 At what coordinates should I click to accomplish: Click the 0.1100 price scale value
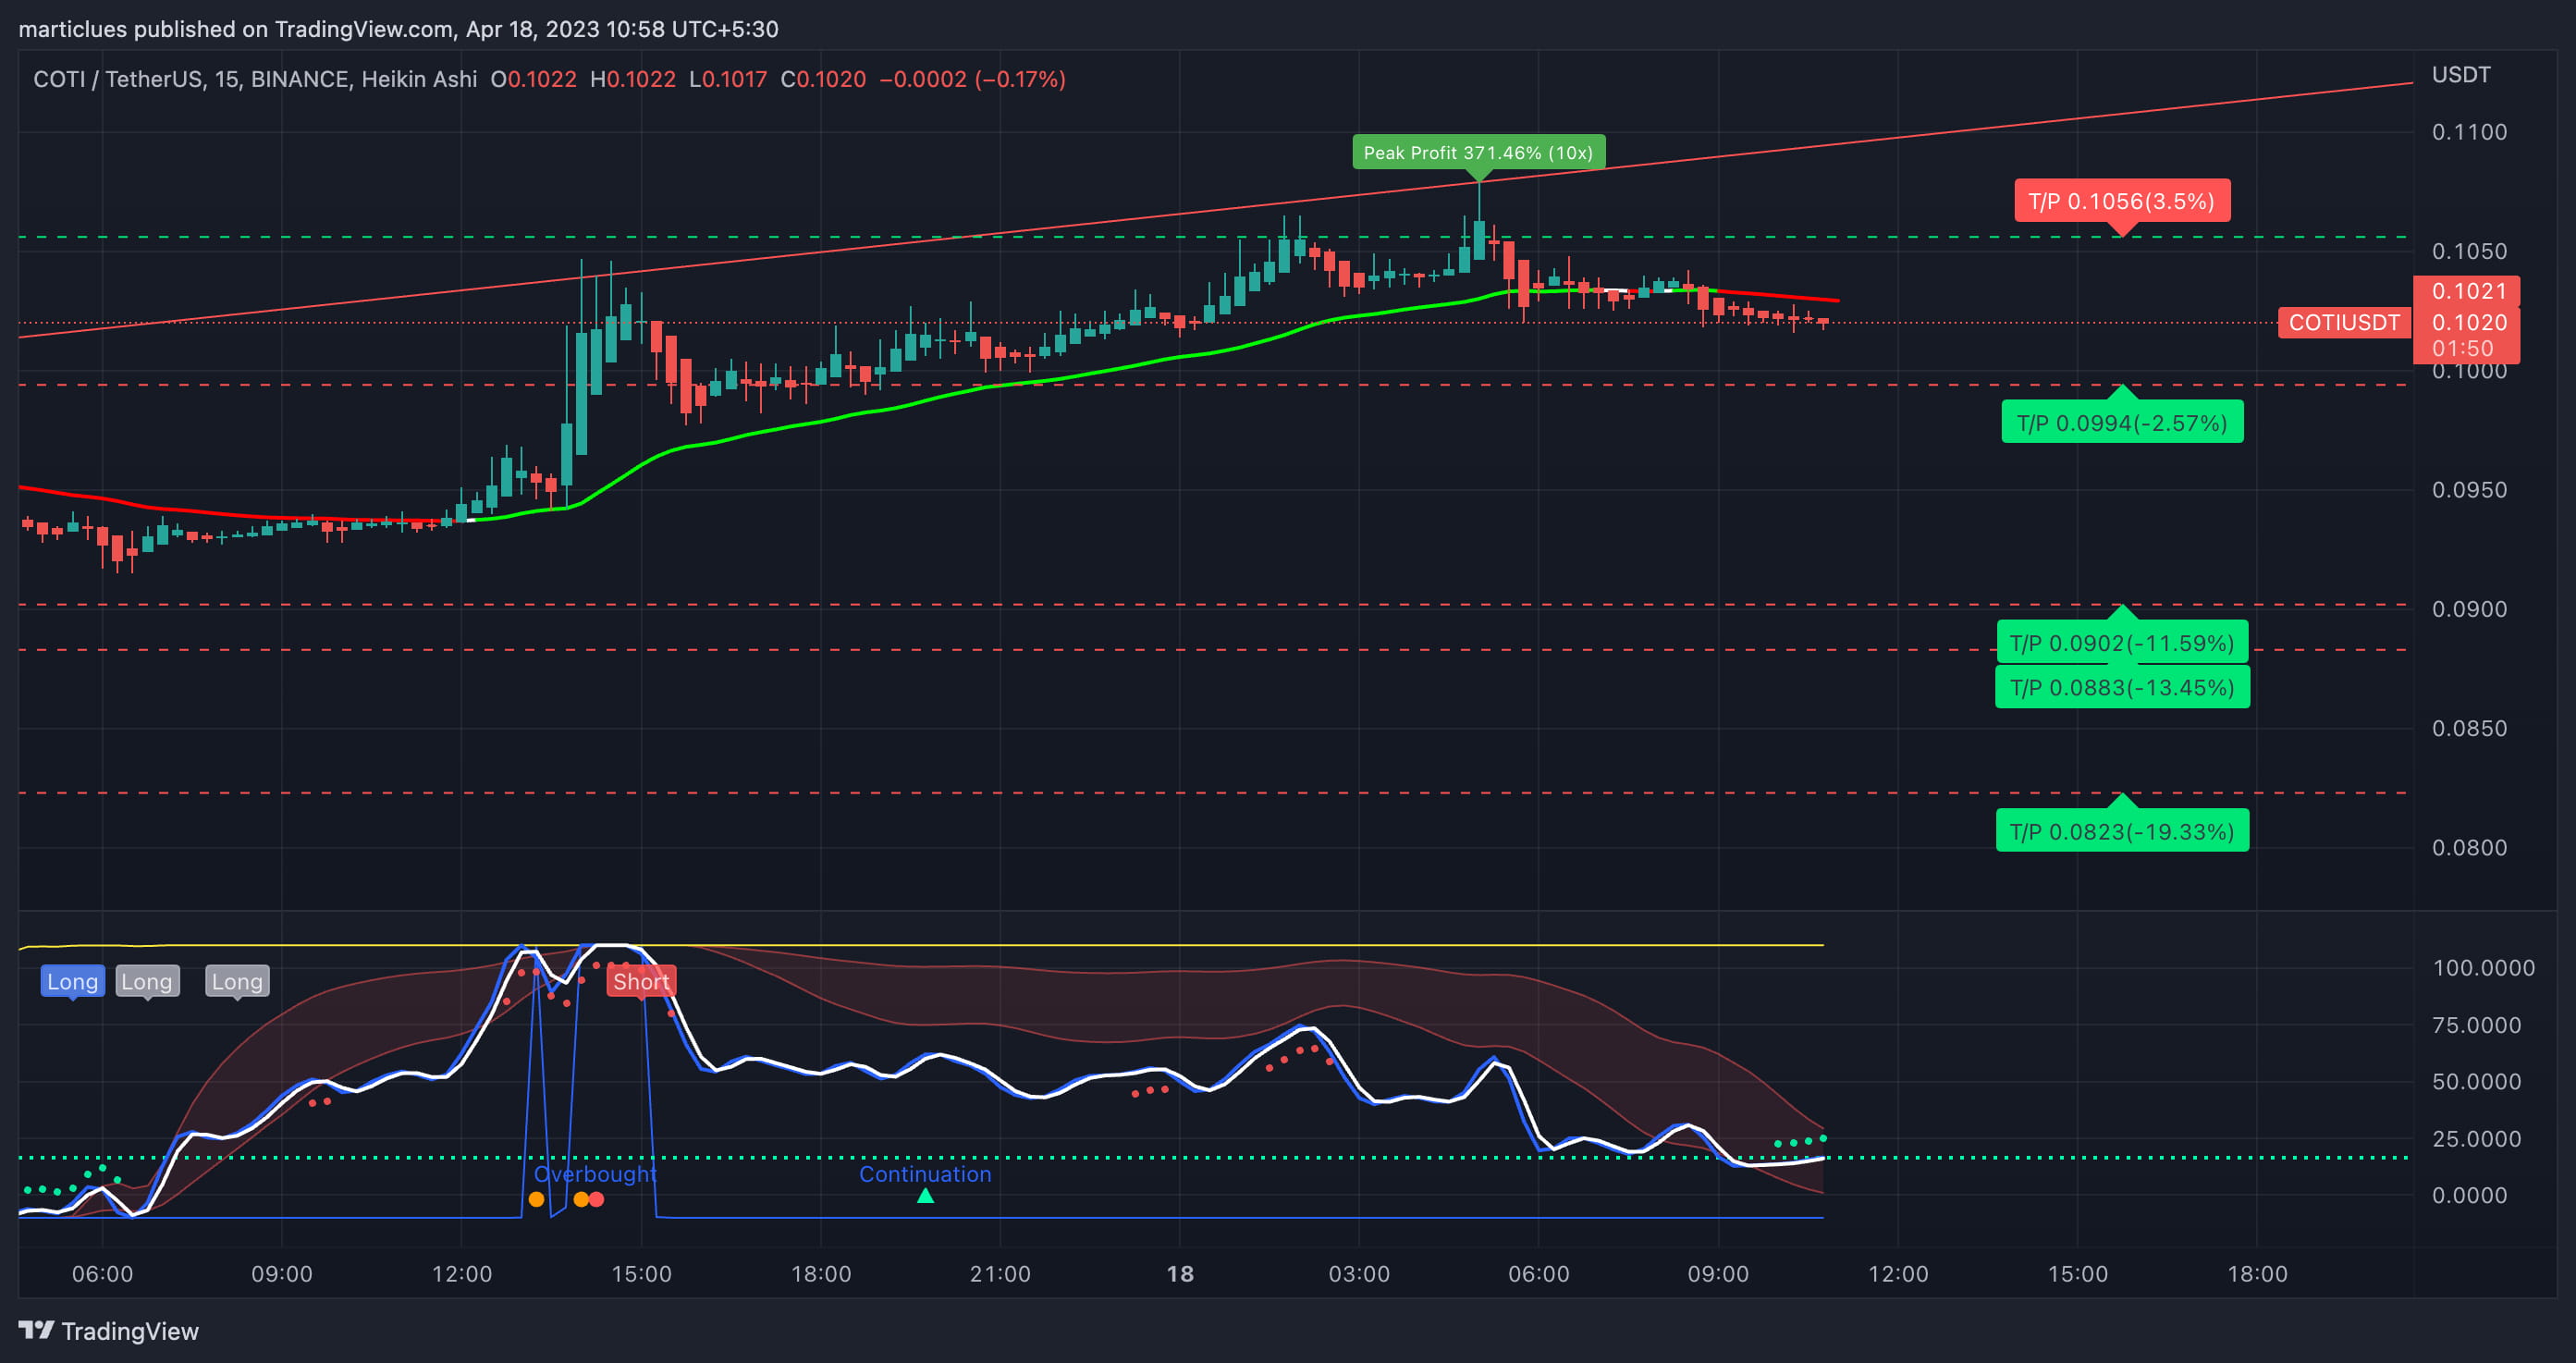(x=2469, y=132)
